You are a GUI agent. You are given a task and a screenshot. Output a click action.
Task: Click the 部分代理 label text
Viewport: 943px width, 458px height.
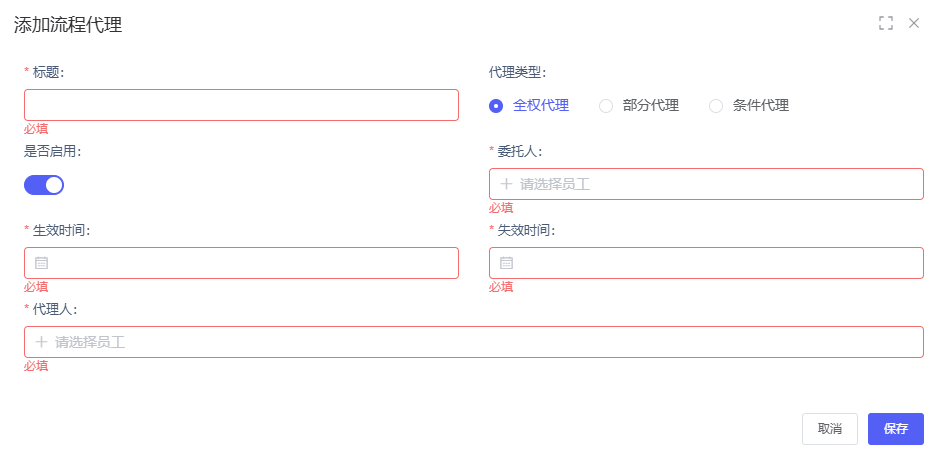pos(651,106)
